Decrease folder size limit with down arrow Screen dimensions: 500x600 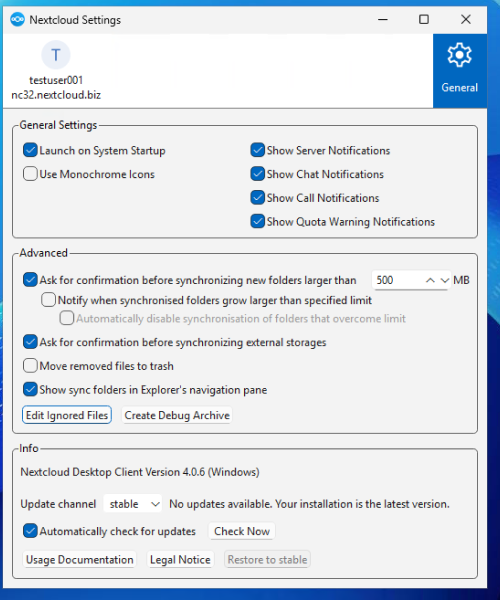[x=444, y=280]
